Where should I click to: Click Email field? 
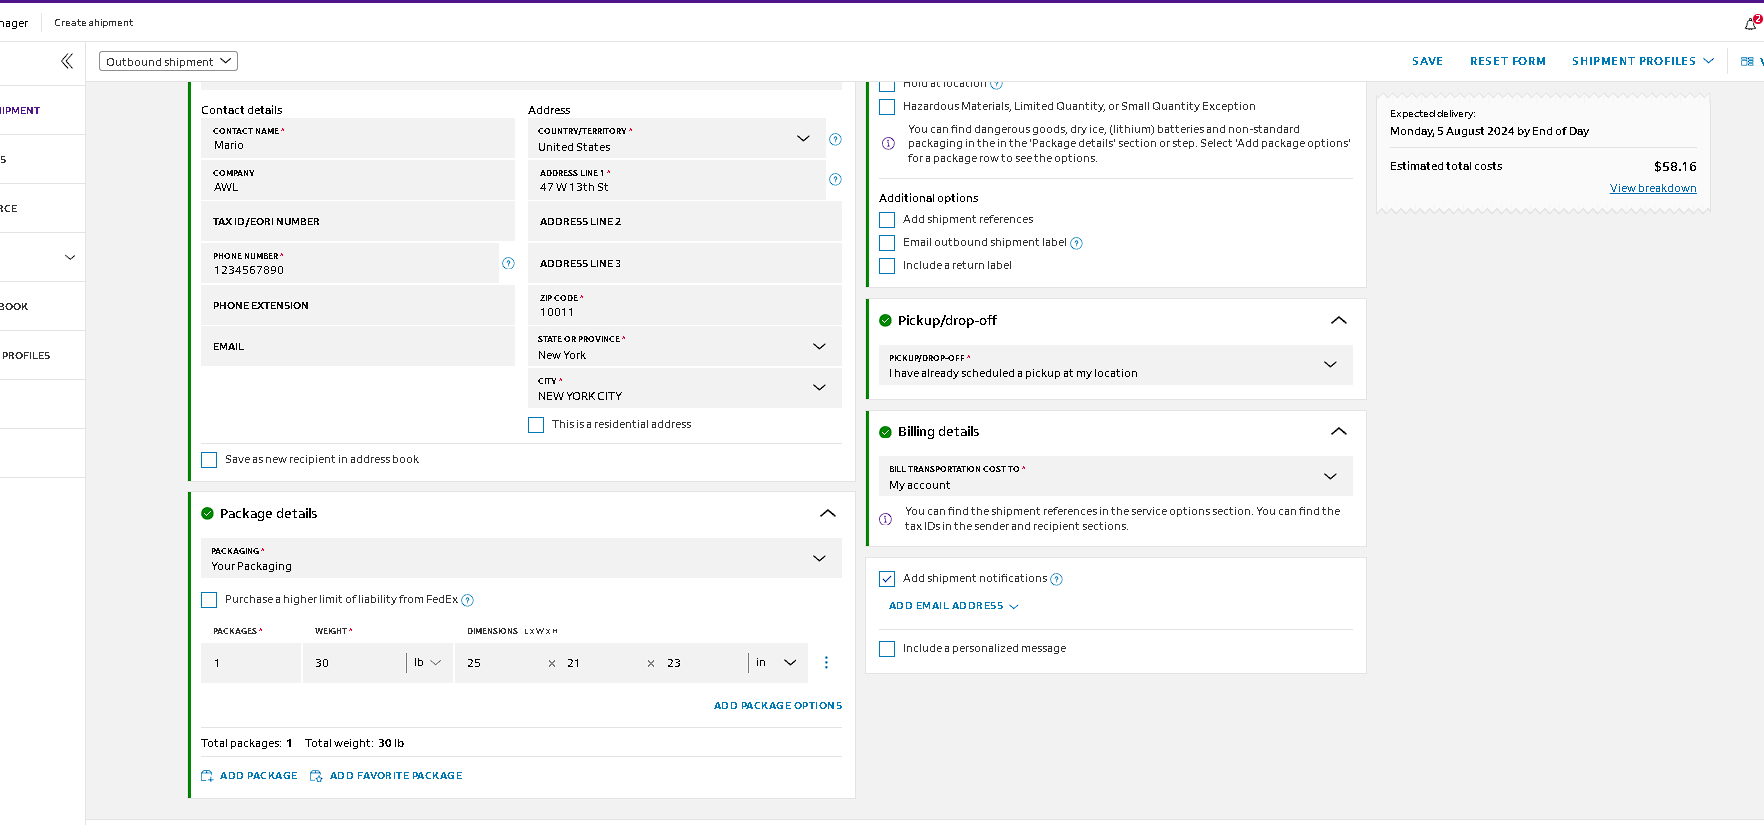pos(358,347)
